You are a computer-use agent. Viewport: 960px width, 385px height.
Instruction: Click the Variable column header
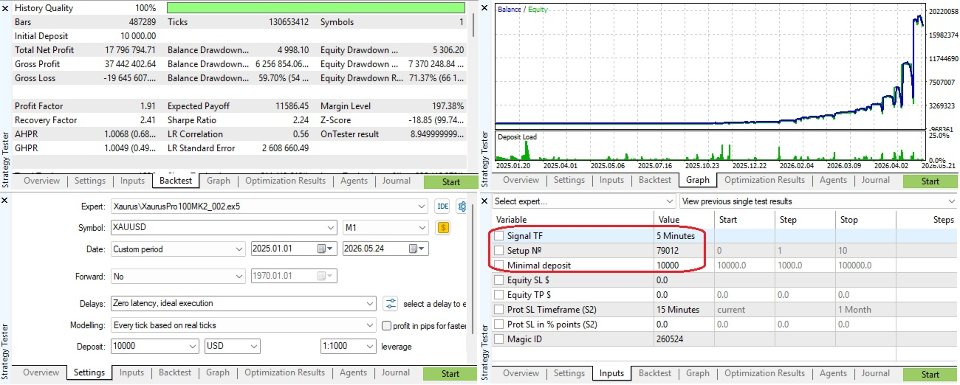(x=573, y=220)
